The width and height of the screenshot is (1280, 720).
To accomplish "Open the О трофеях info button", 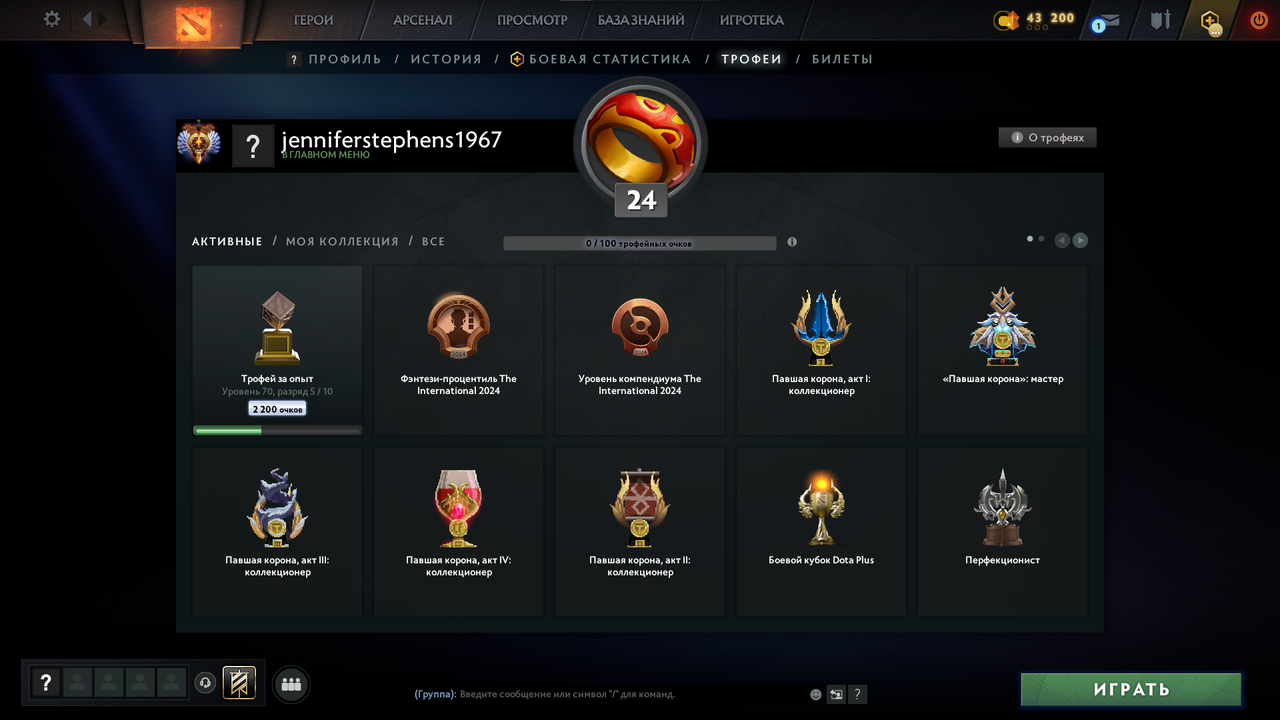I will [1047, 138].
